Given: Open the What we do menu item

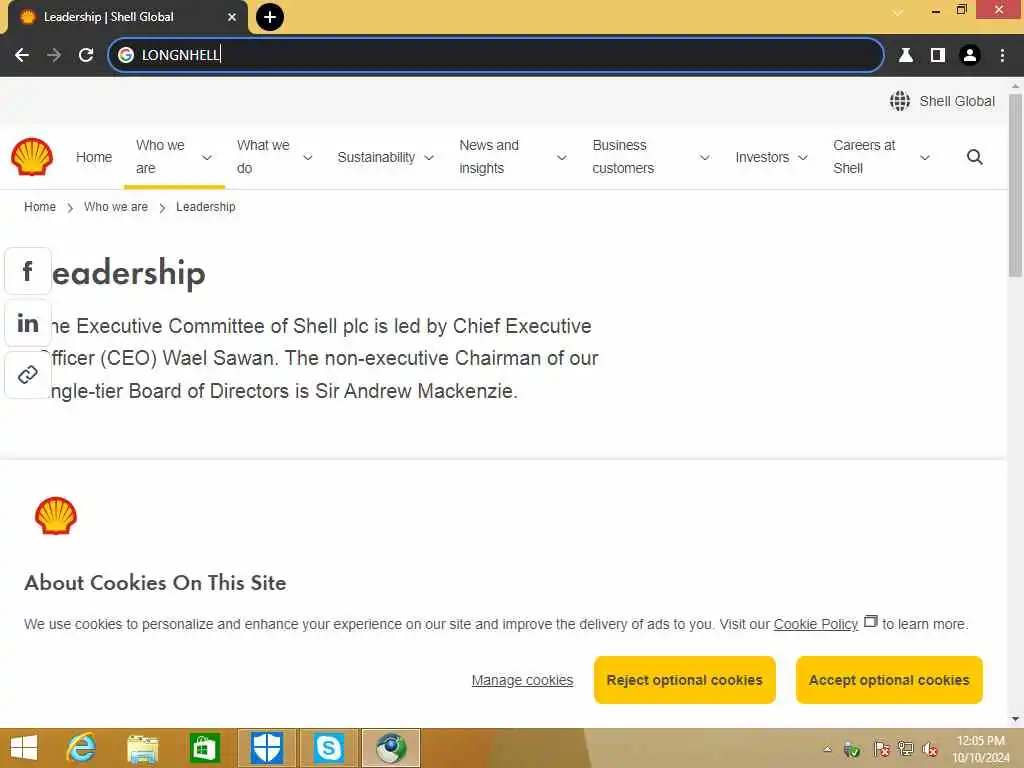Looking at the screenshot, I should tap(263, 157).
